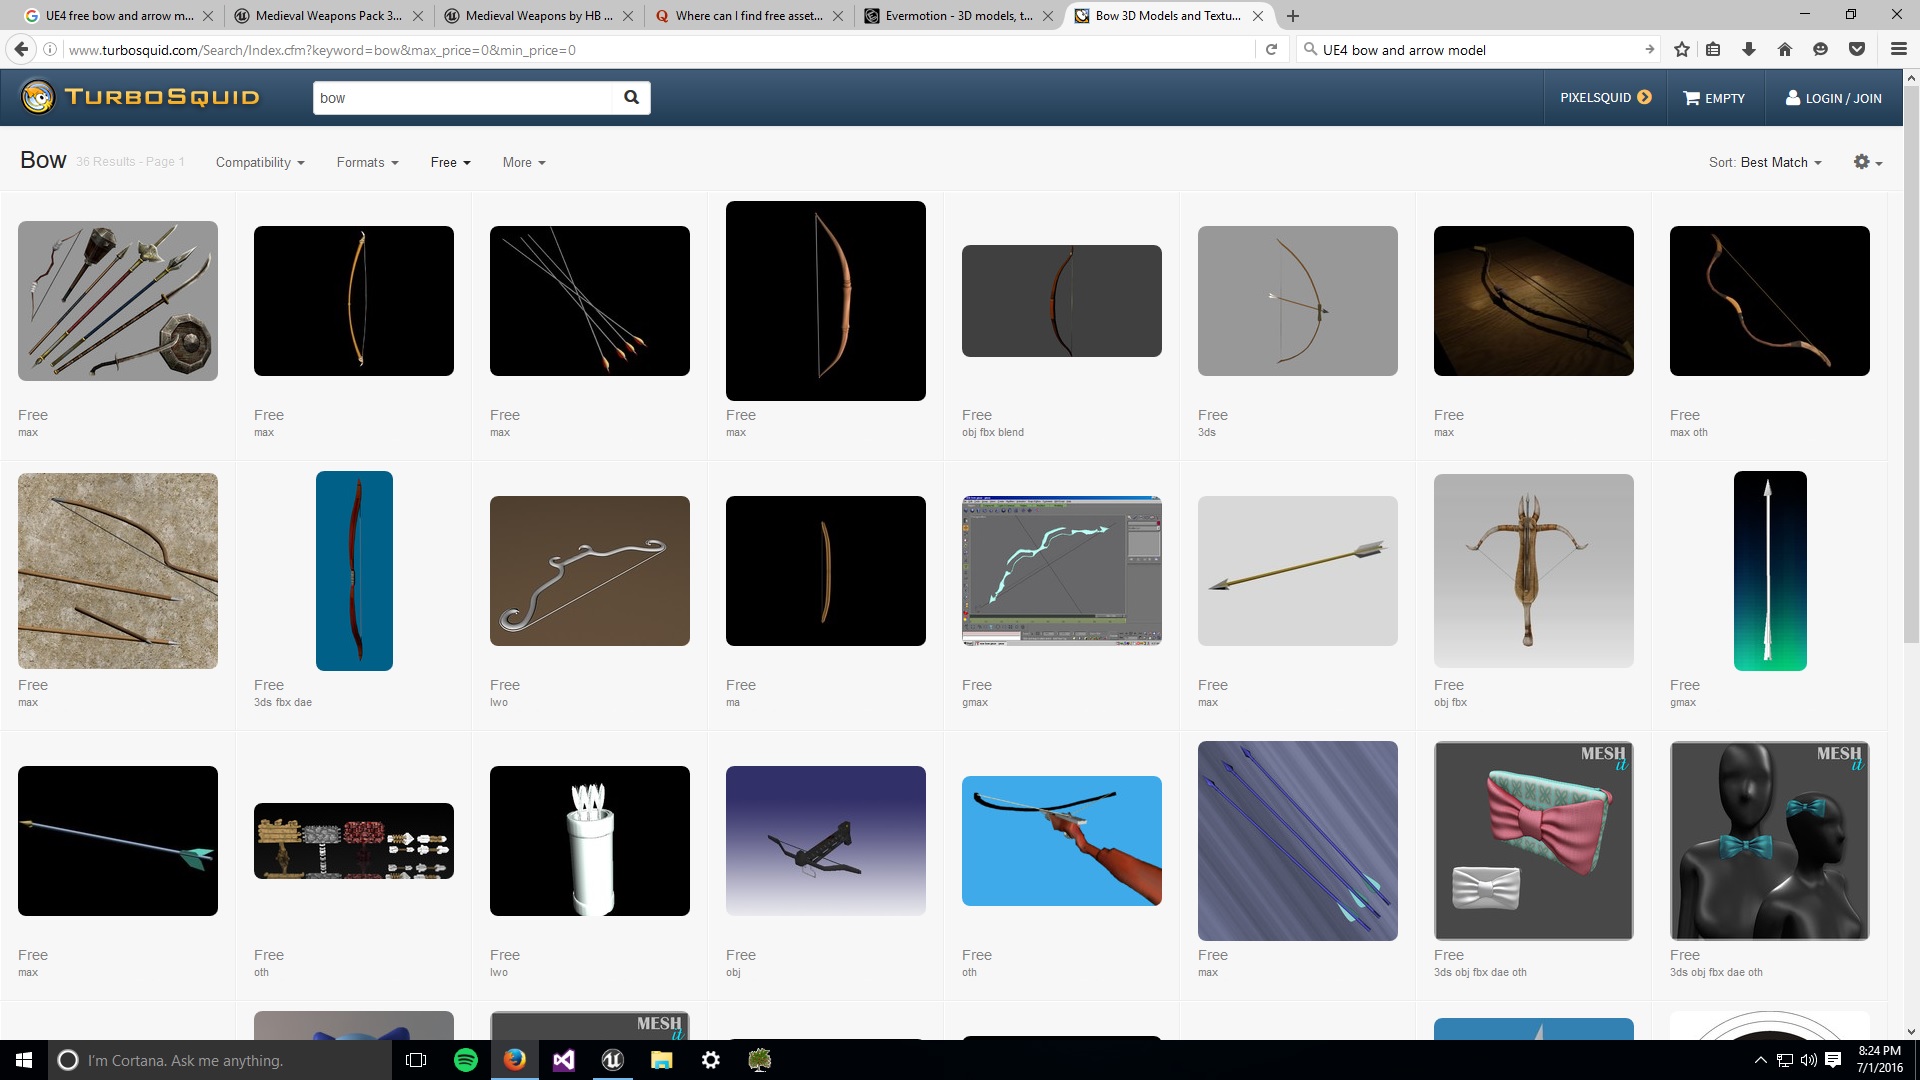Viewport: 1920px width, 1080px height.
Task: Click the search magnifier button
Action: pos(631,97)
